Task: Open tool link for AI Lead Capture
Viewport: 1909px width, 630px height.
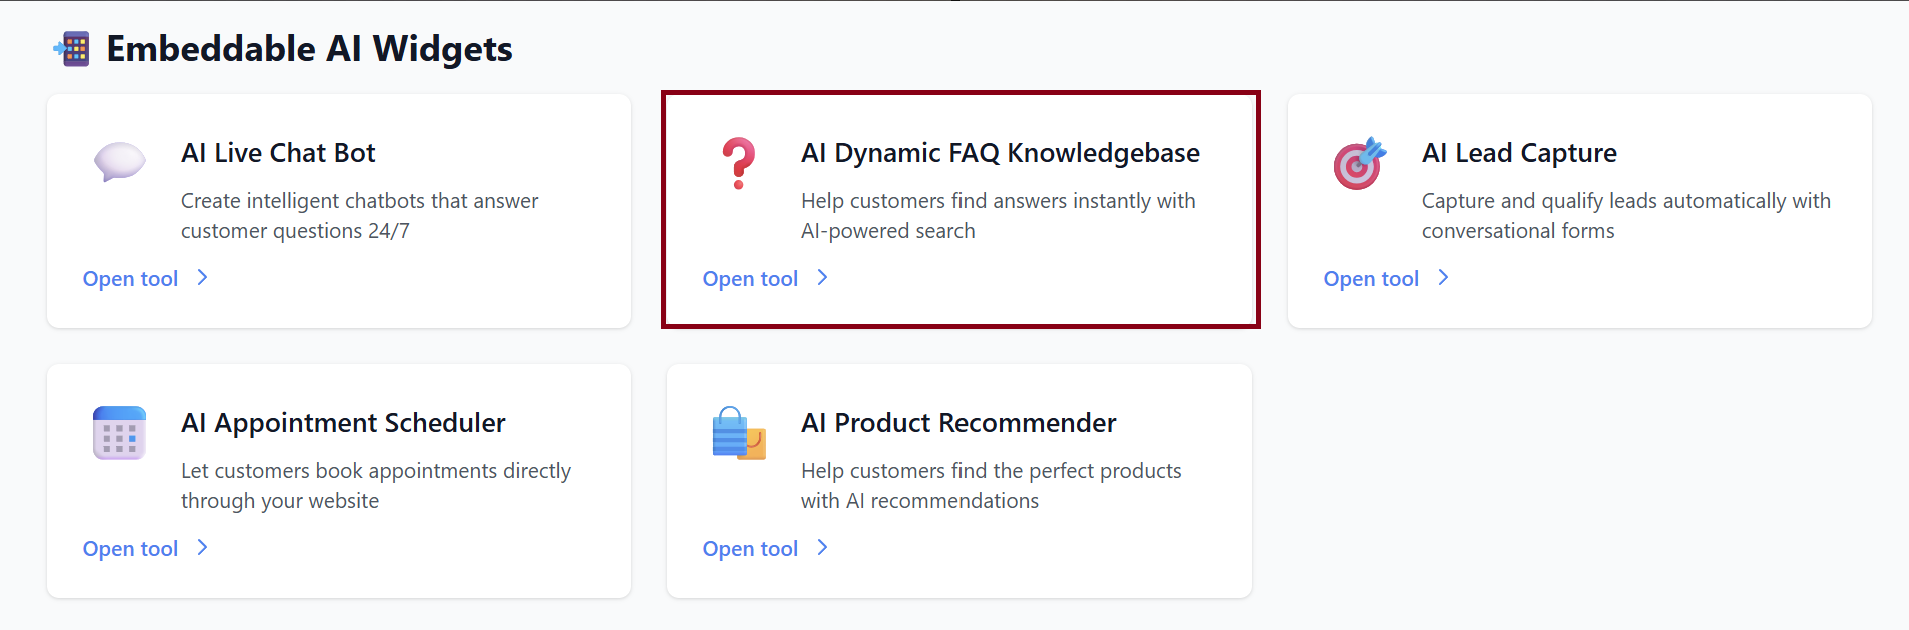Action: coord(1371,279)
